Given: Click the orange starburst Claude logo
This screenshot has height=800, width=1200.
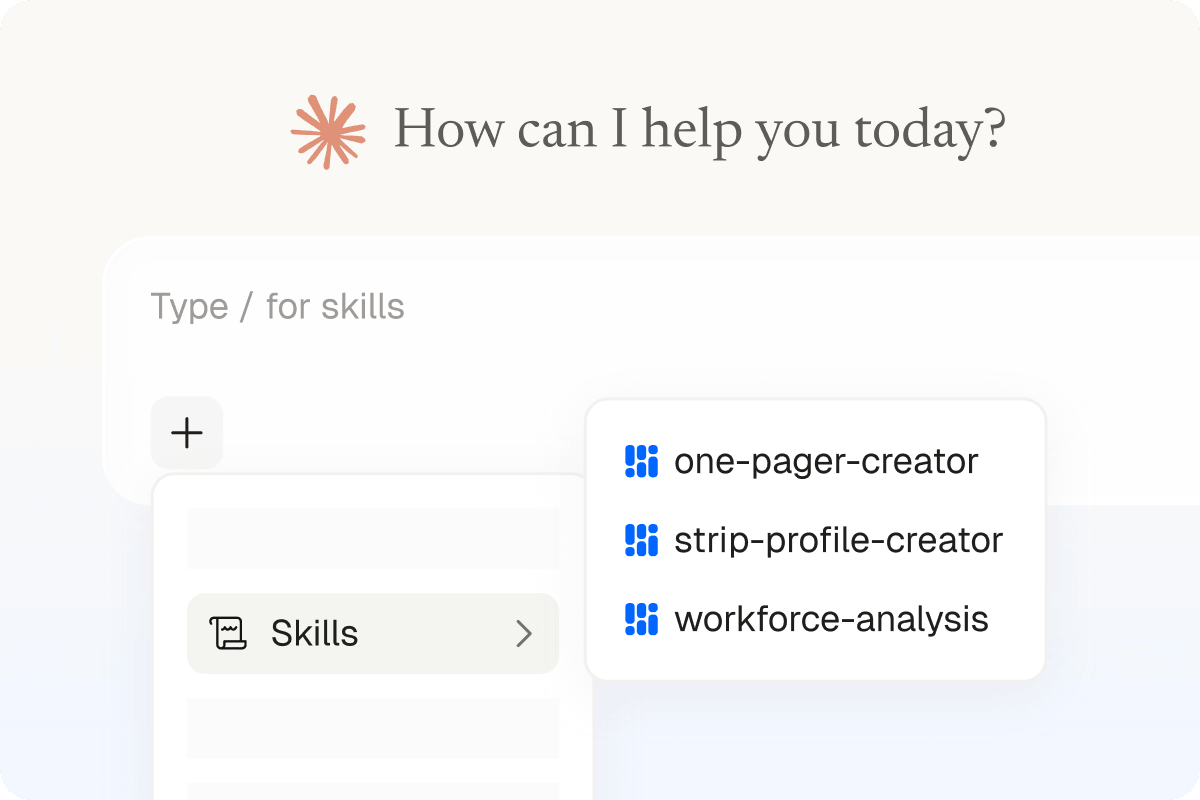Looking at the screenshot, I should click(328, 131).
